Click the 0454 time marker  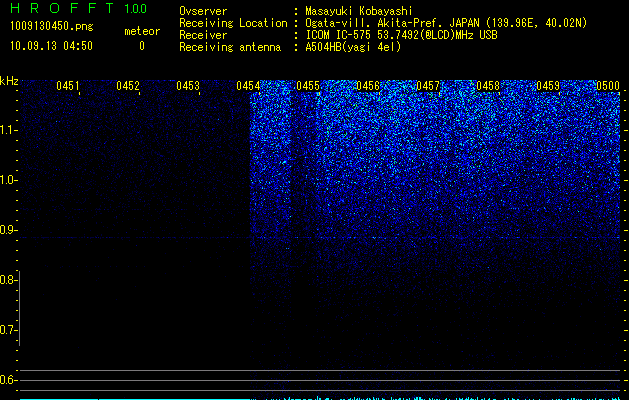coord(248,86)
